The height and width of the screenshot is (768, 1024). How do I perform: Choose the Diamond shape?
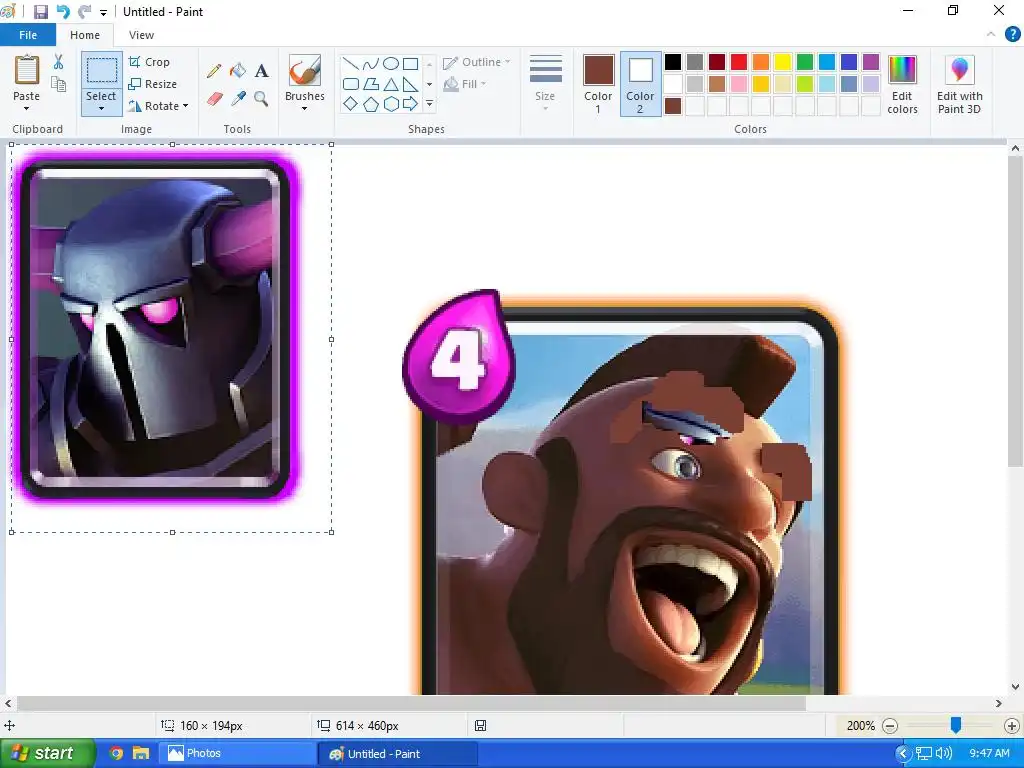pyautogui.click(x=351, y=104)
